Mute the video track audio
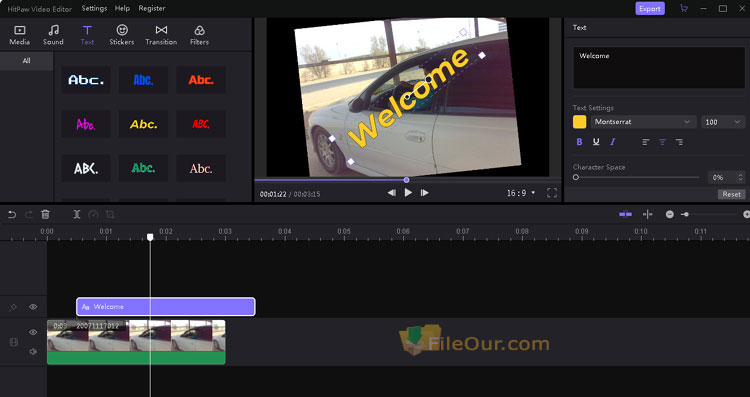The image size is (750, 397). [33, 352]
